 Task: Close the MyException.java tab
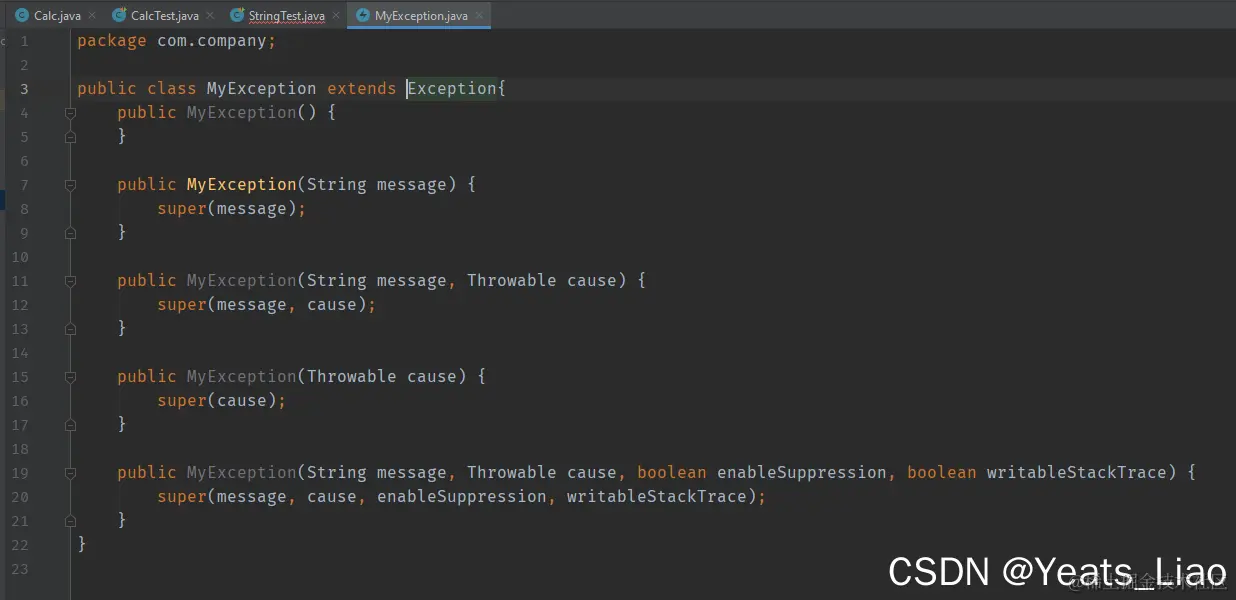coord(478,16)
